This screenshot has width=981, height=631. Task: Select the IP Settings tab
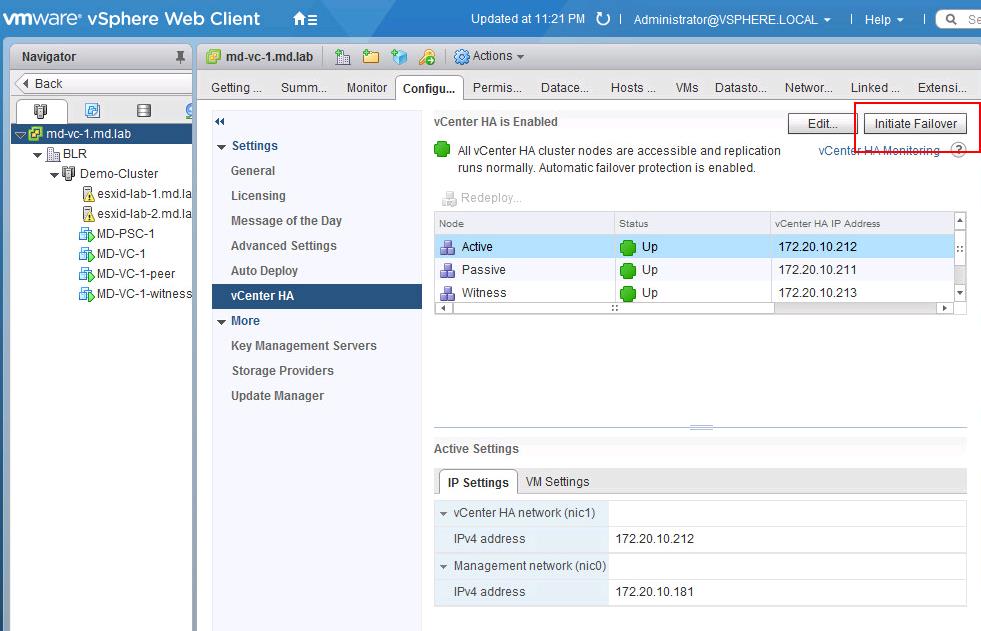478,482
